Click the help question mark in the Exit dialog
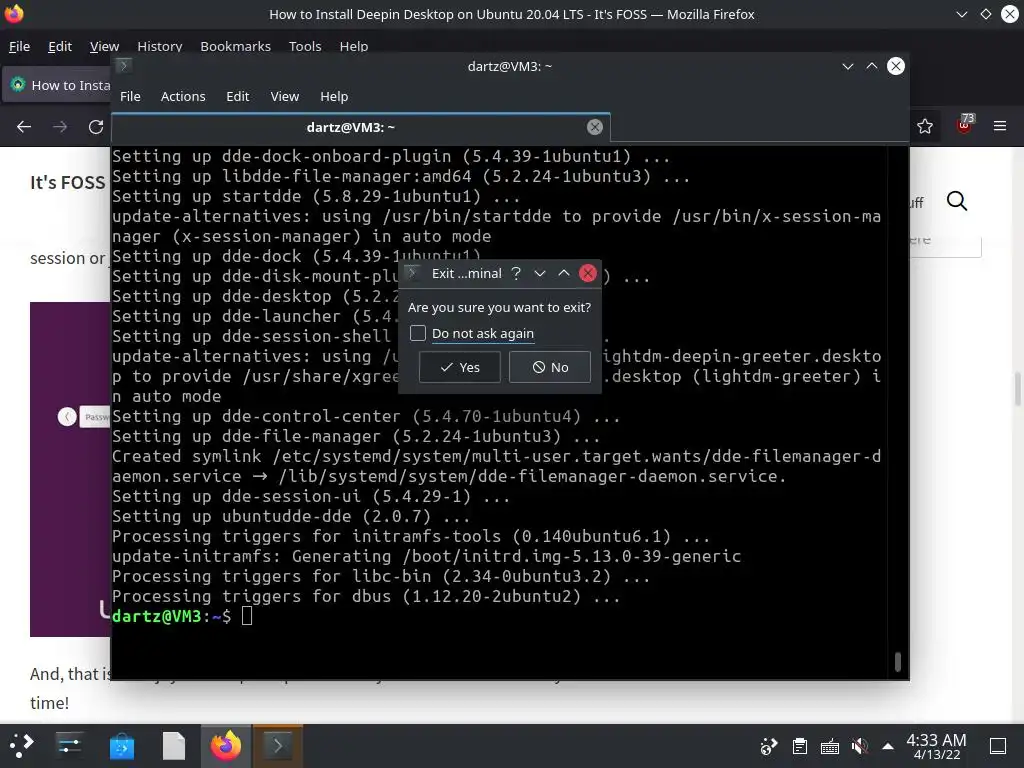The image size is (1024, 768). coord(516,273)
